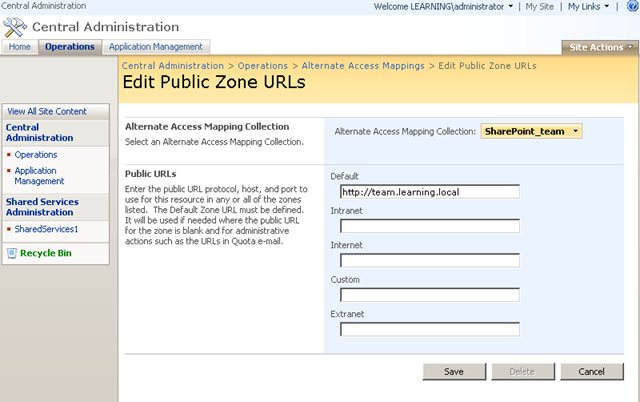Focus the Internet URL text box
Image resolution: width=640 pixels, height=402 pixels.
point(429,260)
